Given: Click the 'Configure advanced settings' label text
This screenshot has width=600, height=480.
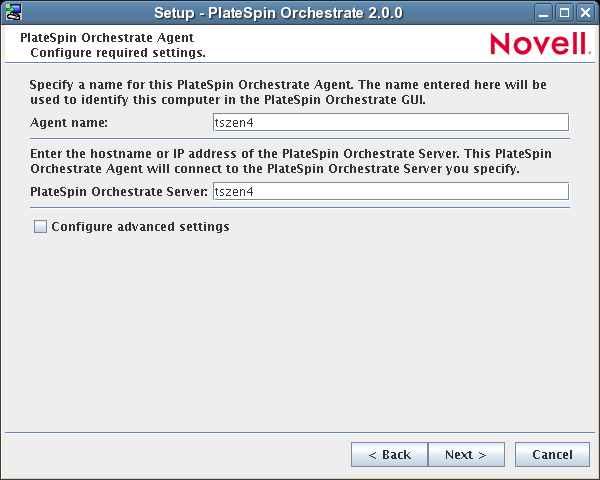Looking at the screenshot, I should [x=140, y=227].
